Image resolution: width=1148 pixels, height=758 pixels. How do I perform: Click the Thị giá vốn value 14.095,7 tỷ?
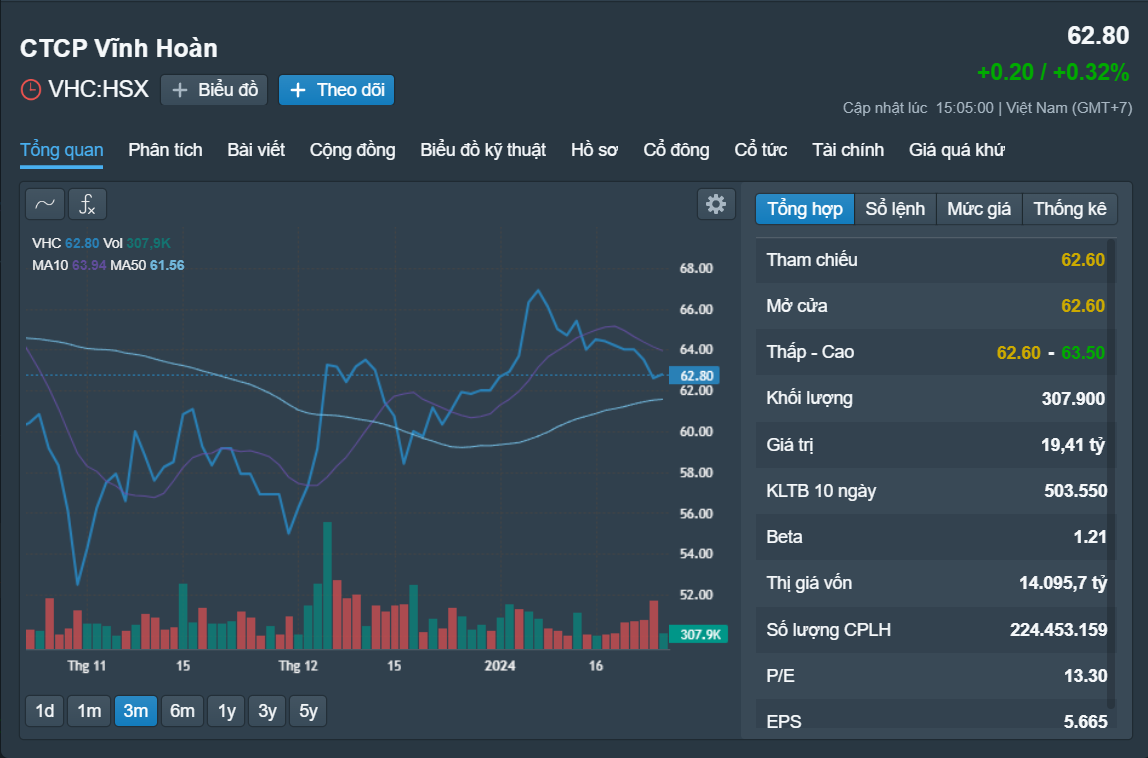1063,583
